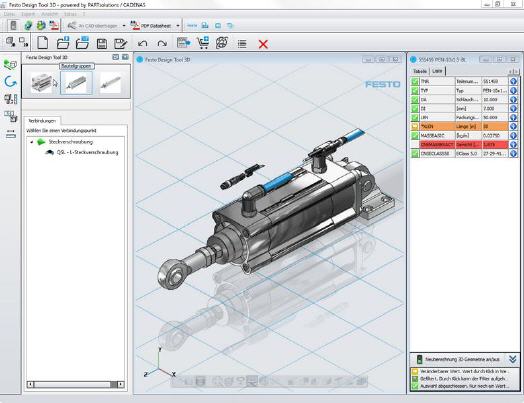Click the PDF Datasheet button
The width and height of the screenshot is (524, 403).
point(151,26)
